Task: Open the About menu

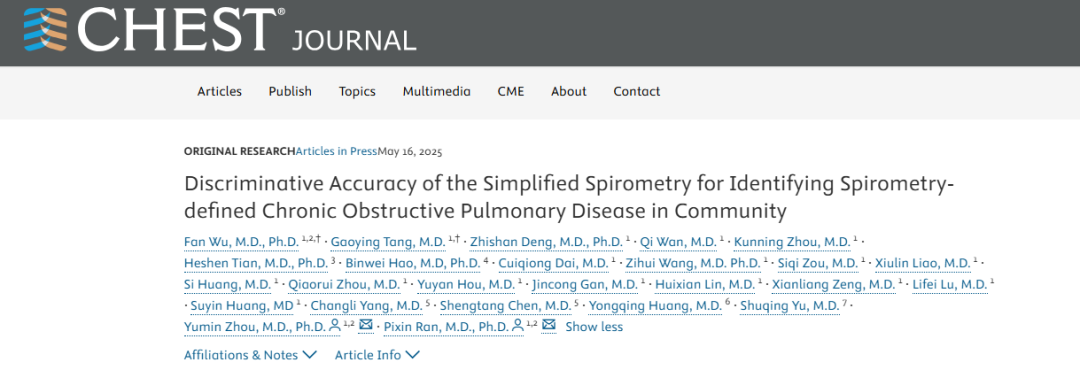Action: pyautogui.click(x=569, y=91)
